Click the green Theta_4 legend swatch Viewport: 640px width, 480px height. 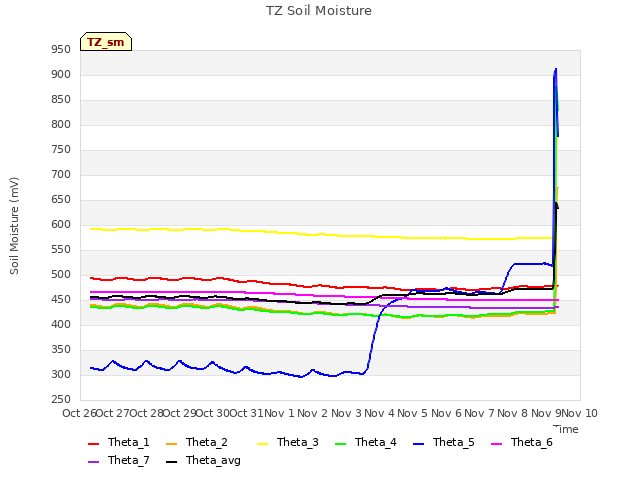click(340, 444)
